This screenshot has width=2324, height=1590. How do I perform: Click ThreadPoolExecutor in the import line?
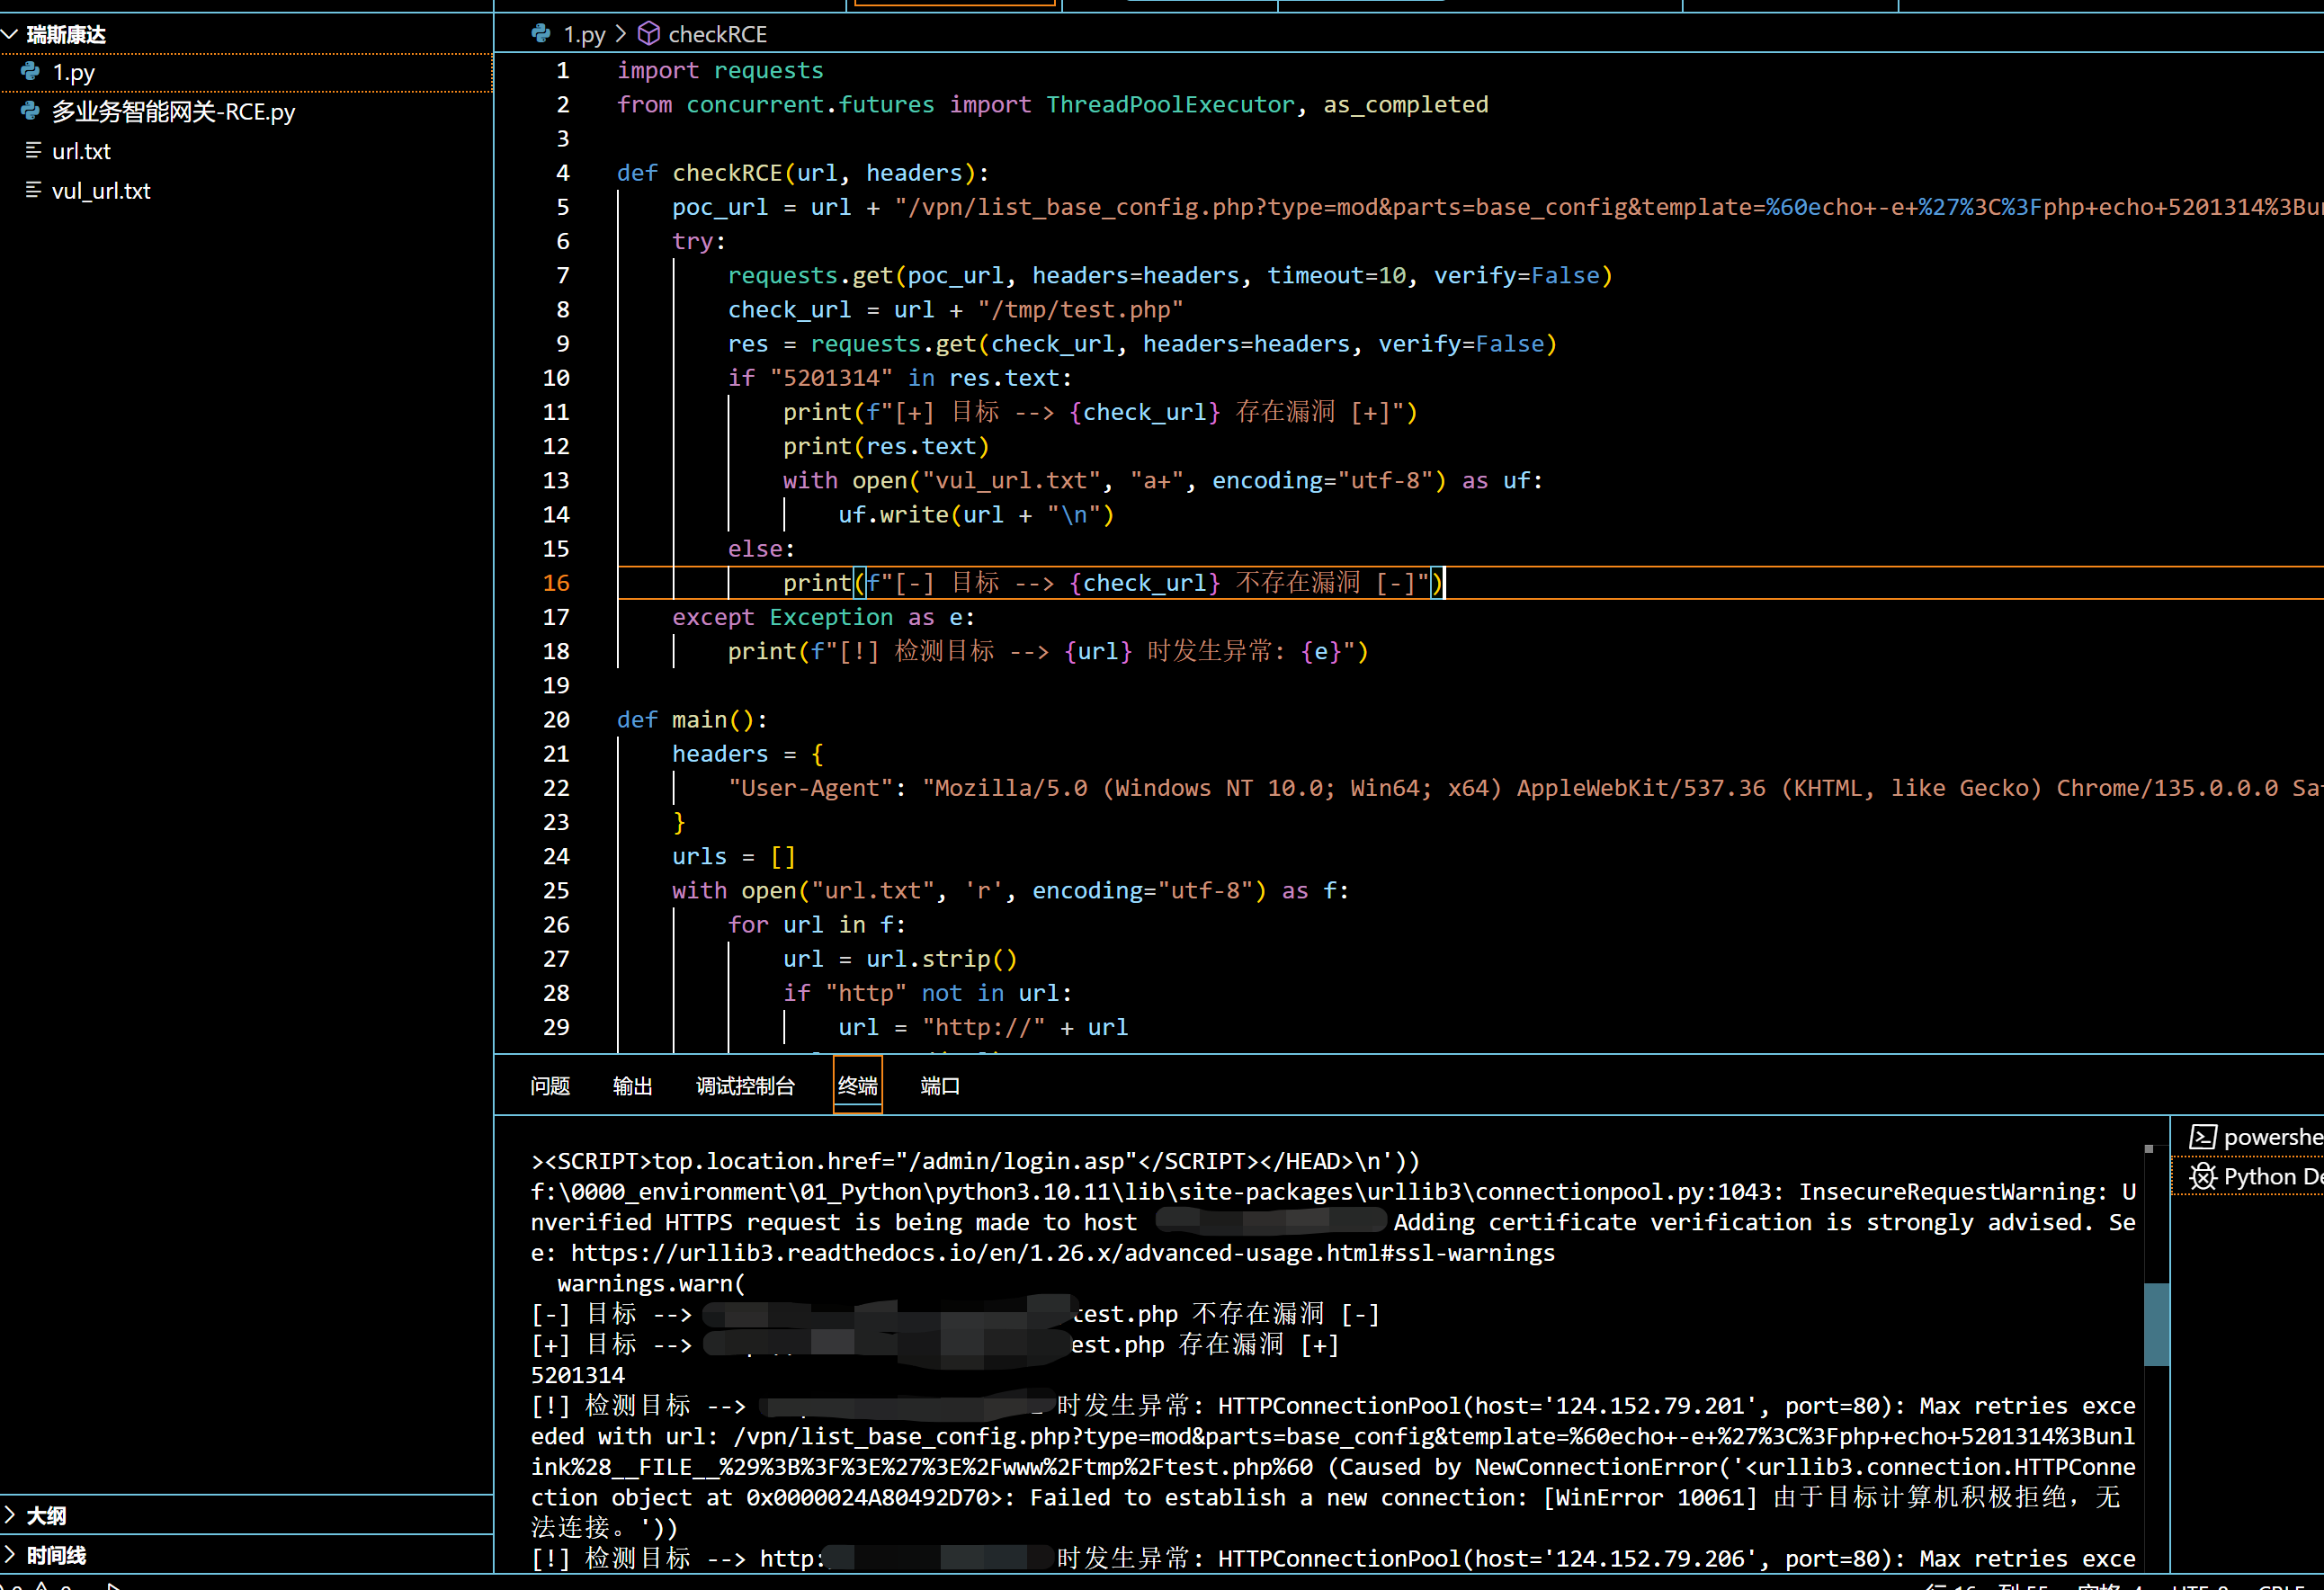coord(1170,105)
